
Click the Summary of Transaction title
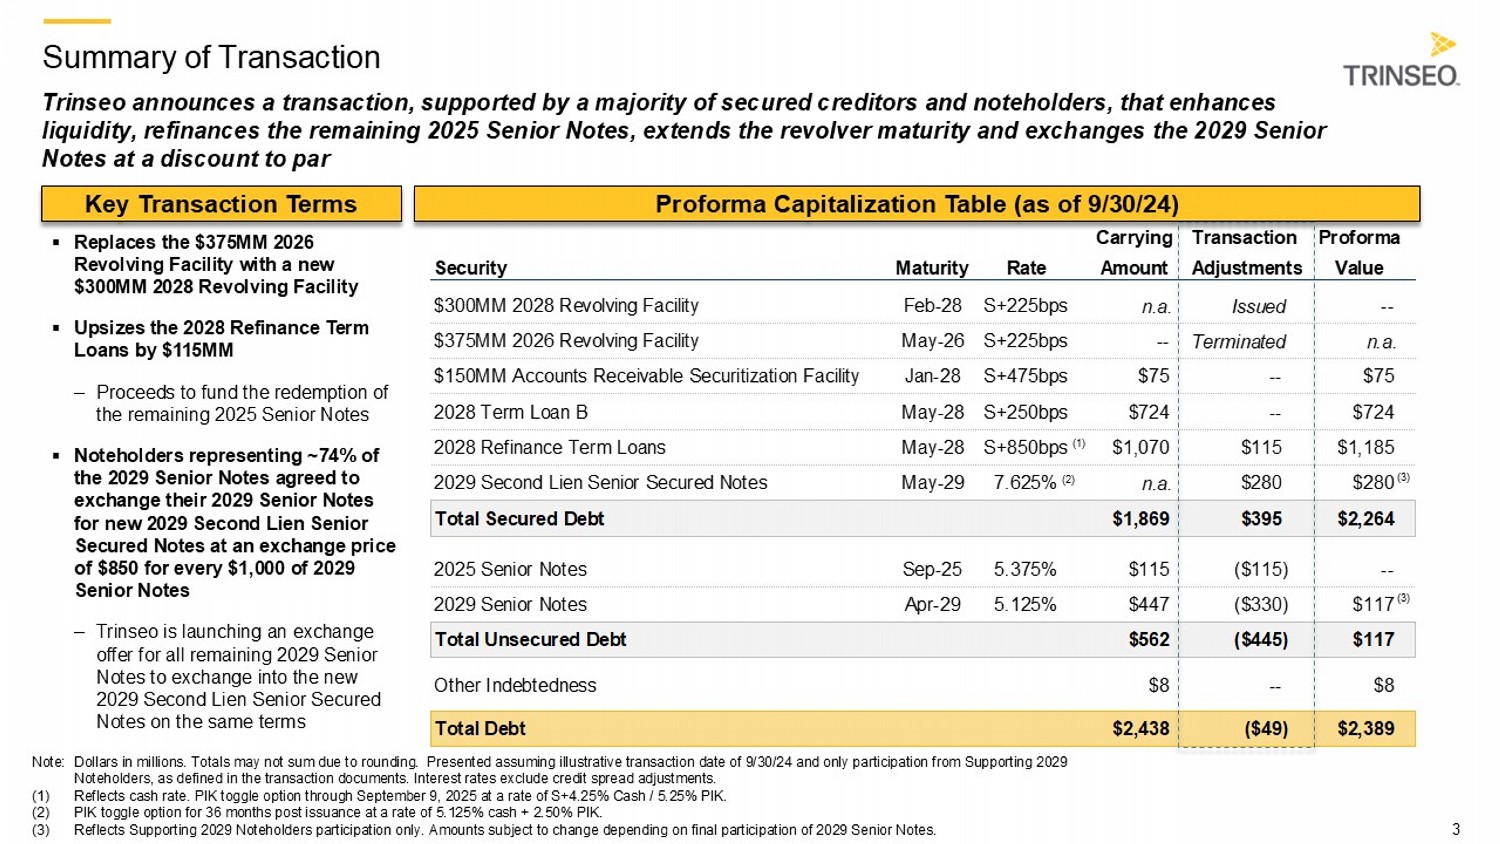click(x=211, y=57)
